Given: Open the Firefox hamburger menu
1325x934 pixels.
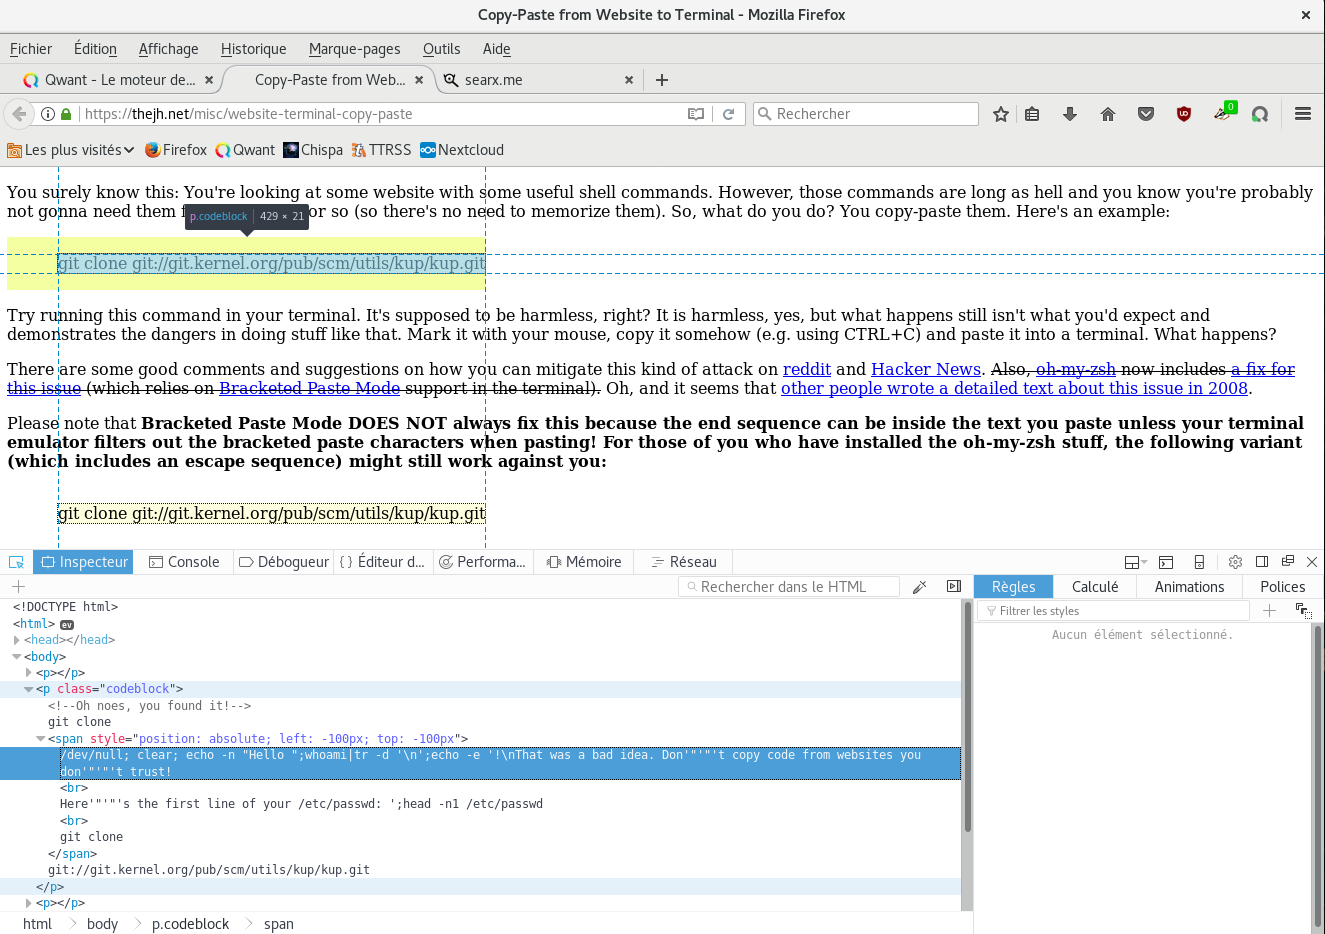Looking at the screenshot, I should 1302,114.
